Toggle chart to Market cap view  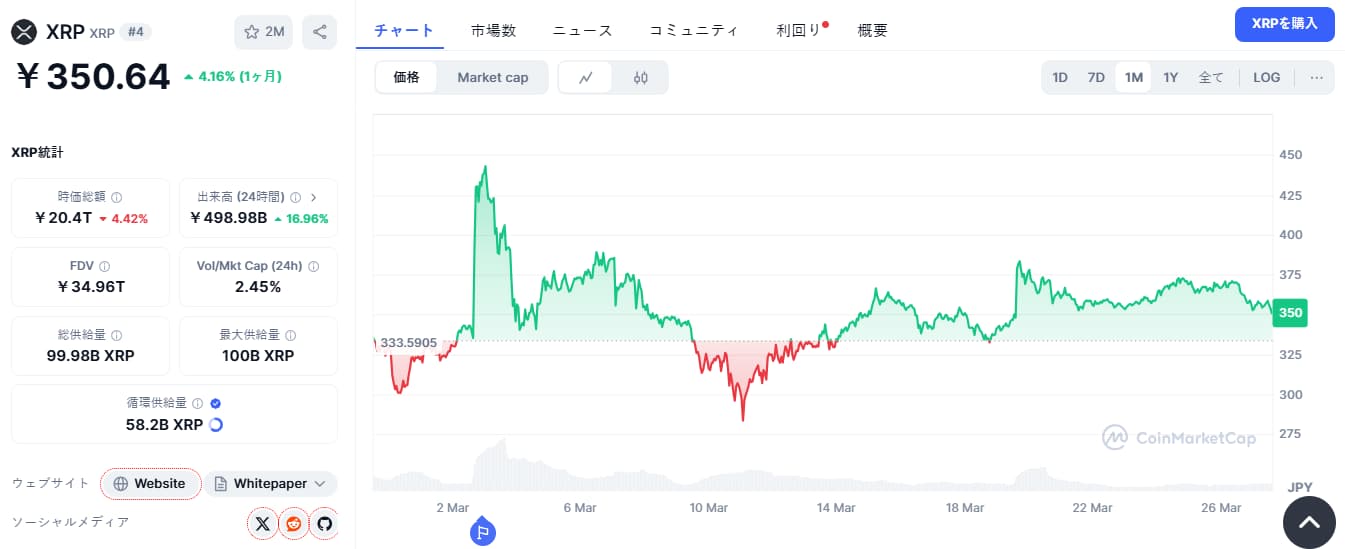tap(492, 77)
